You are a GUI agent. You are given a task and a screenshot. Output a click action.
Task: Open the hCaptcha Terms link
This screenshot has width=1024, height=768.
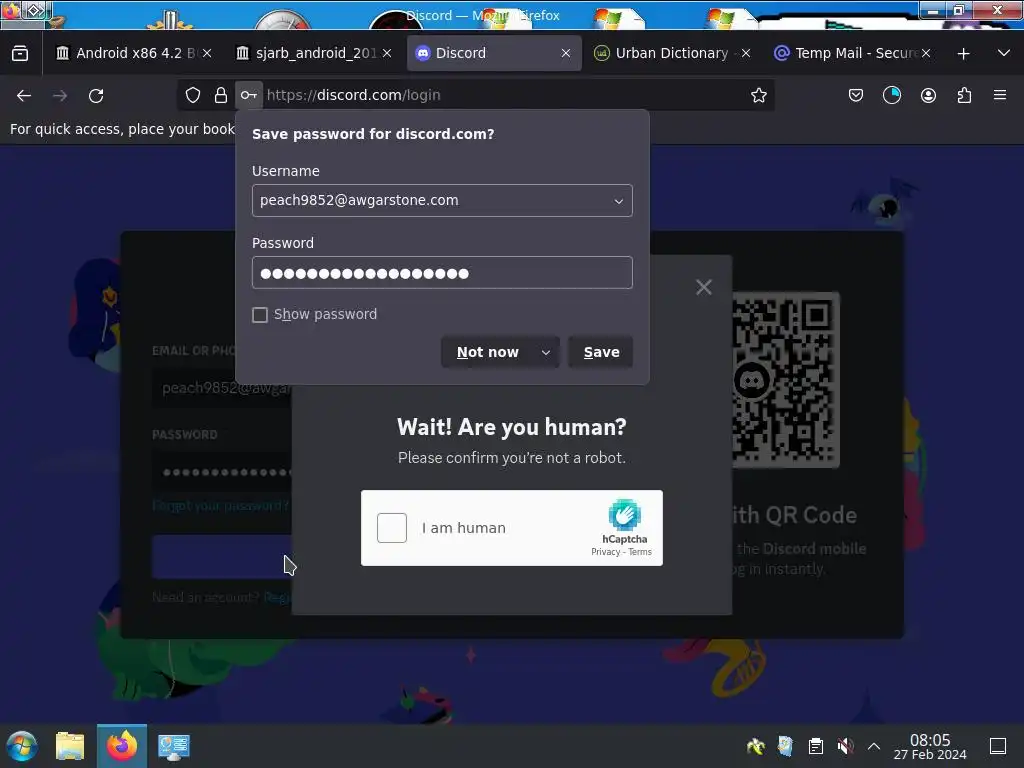(640, 552)
